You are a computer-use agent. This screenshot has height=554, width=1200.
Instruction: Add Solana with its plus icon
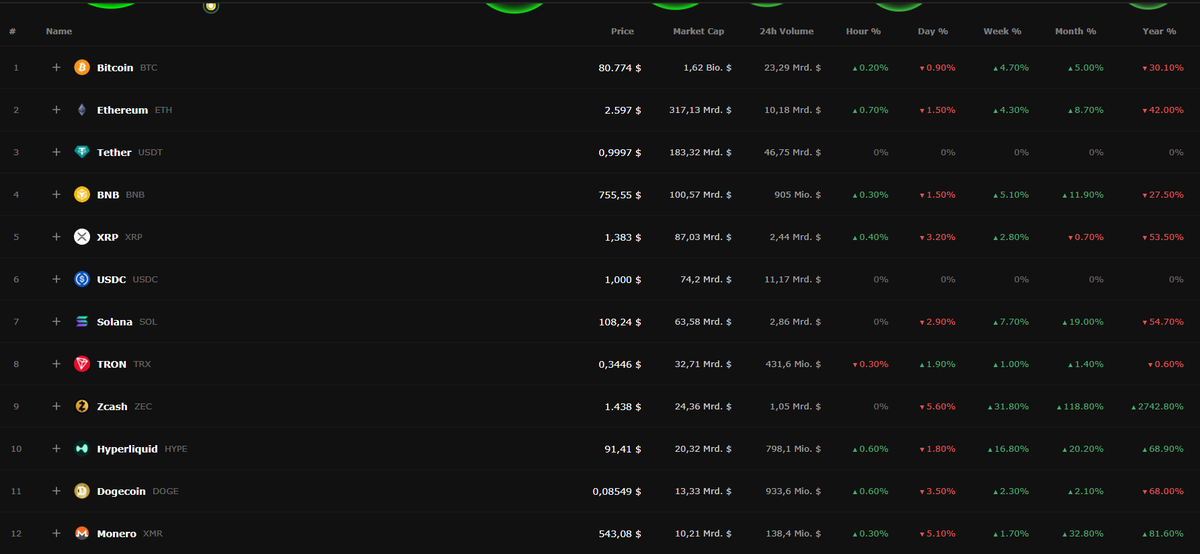coord(56,322)
